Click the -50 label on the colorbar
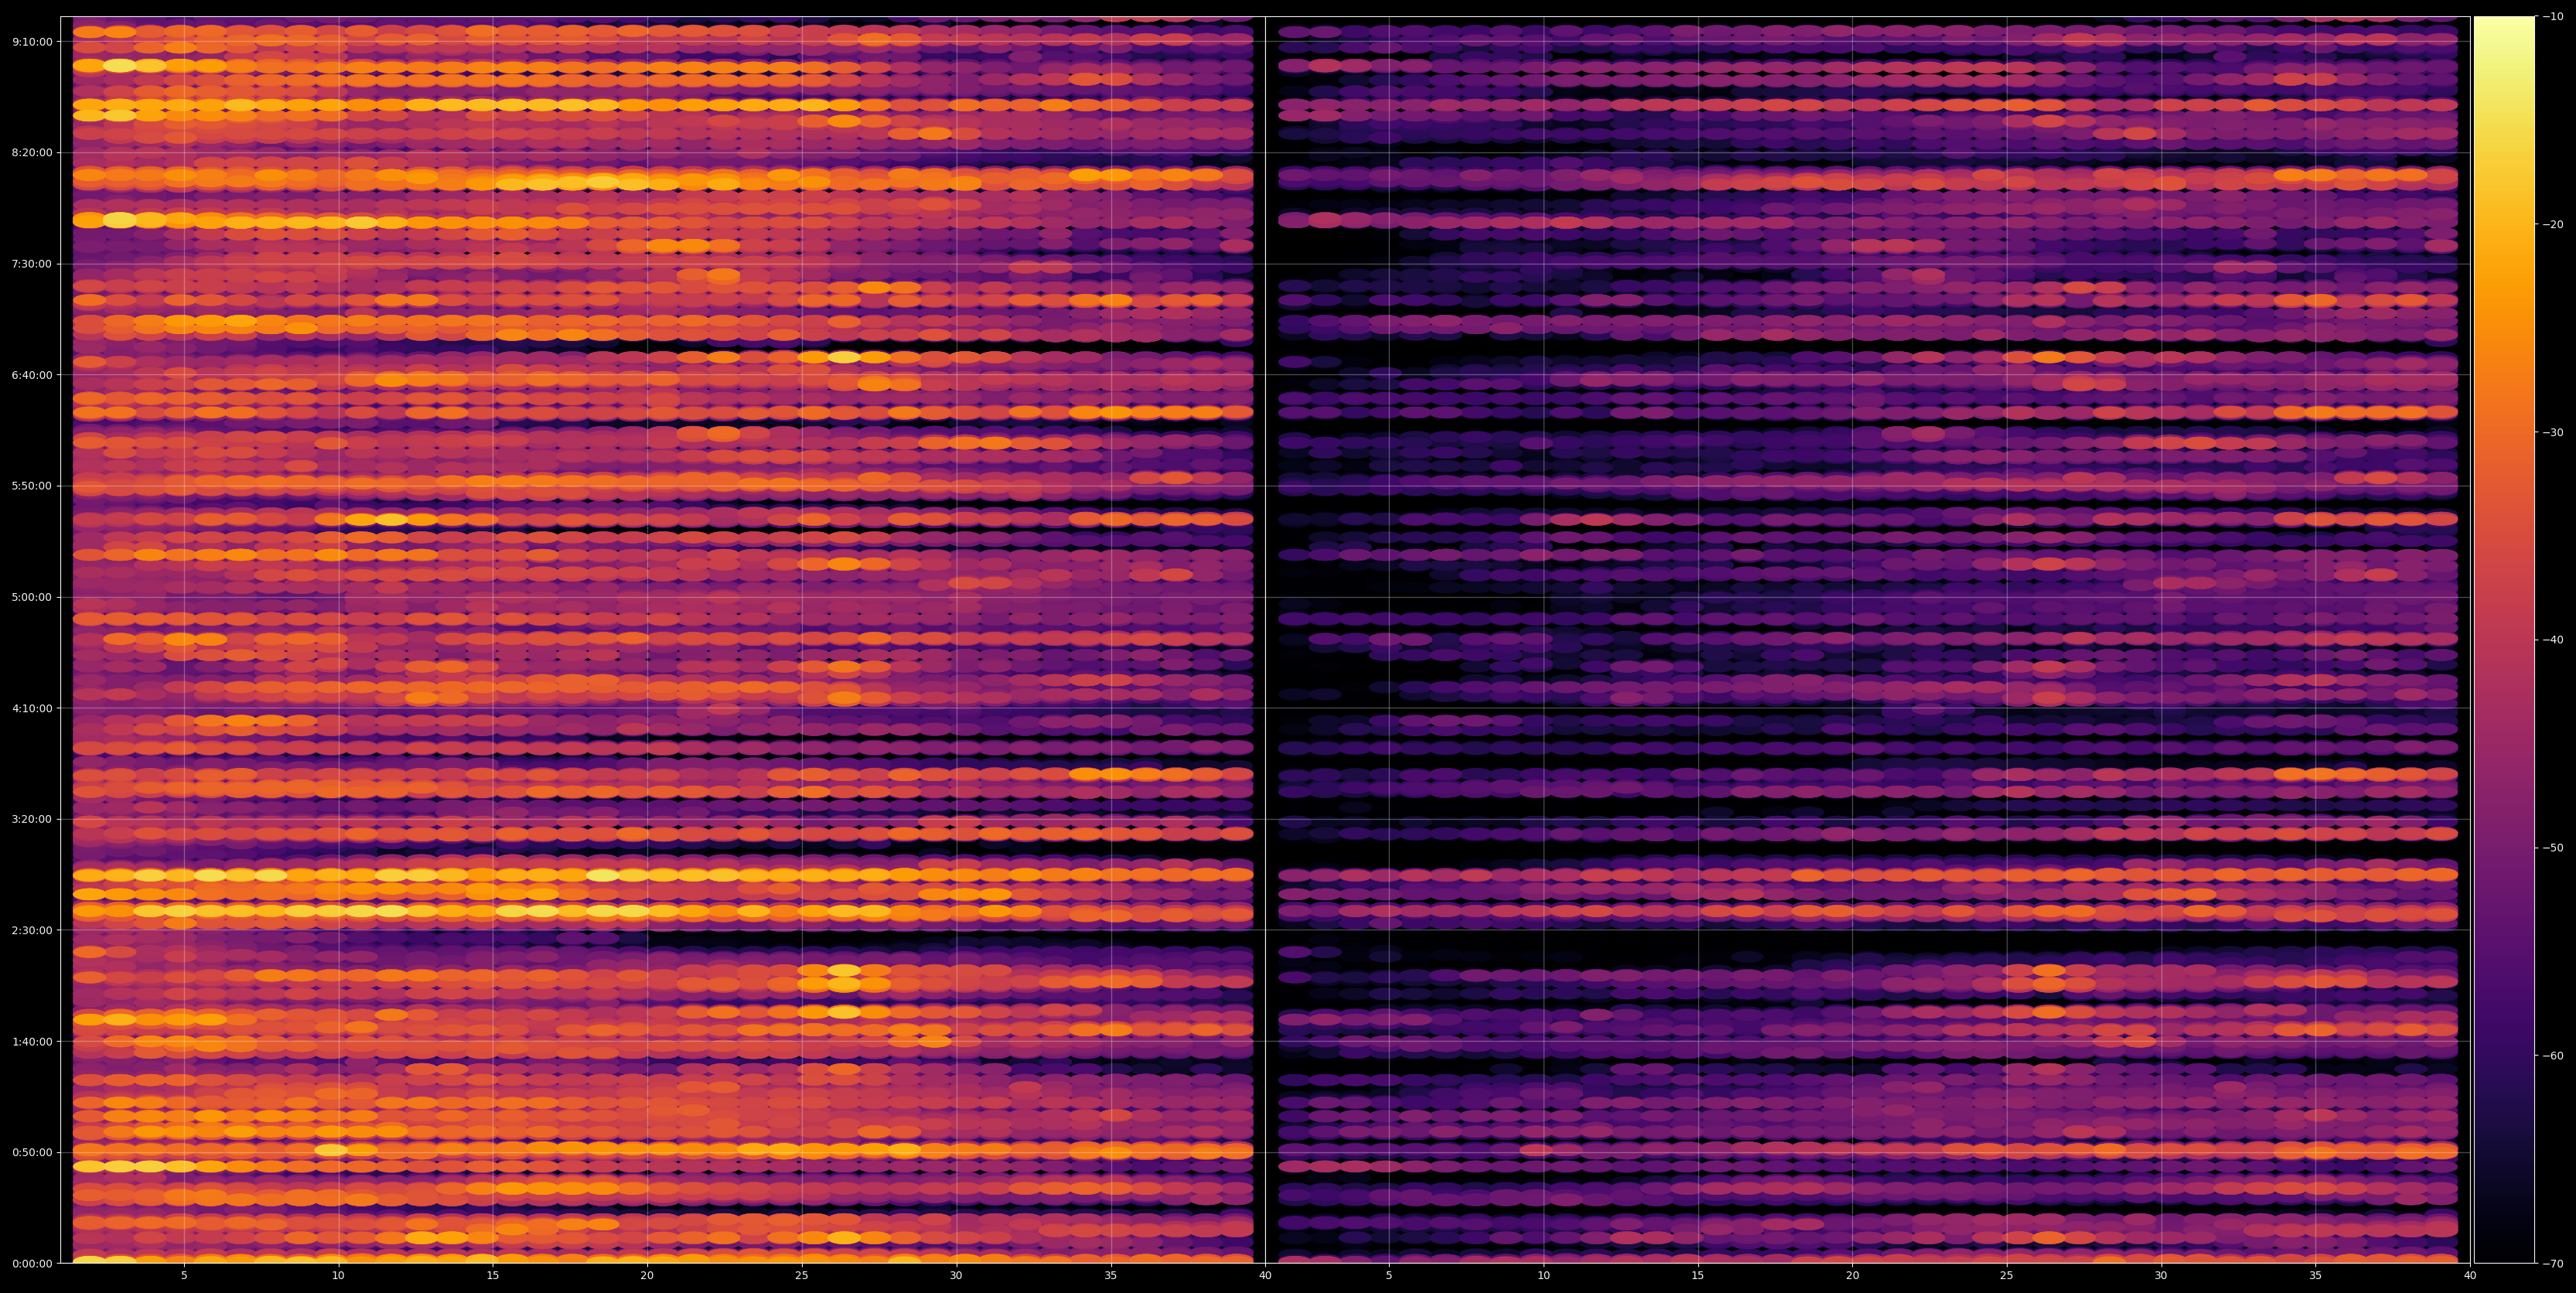This screenshot has height=1293, width=2576. click(2551, 848)
